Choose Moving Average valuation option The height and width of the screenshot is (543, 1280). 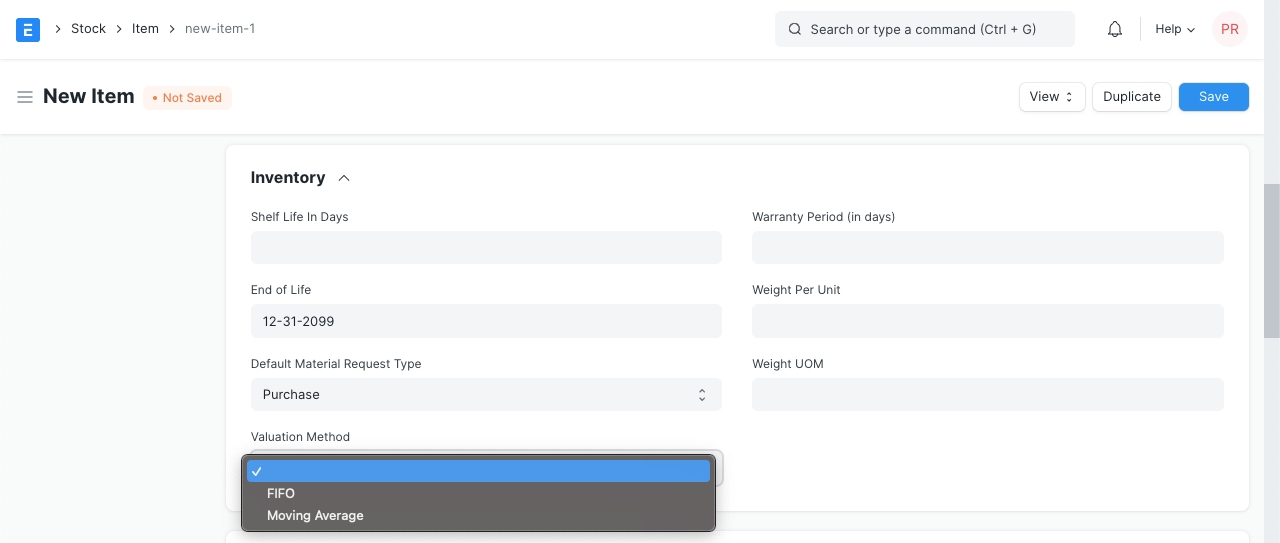coord(315,516)
